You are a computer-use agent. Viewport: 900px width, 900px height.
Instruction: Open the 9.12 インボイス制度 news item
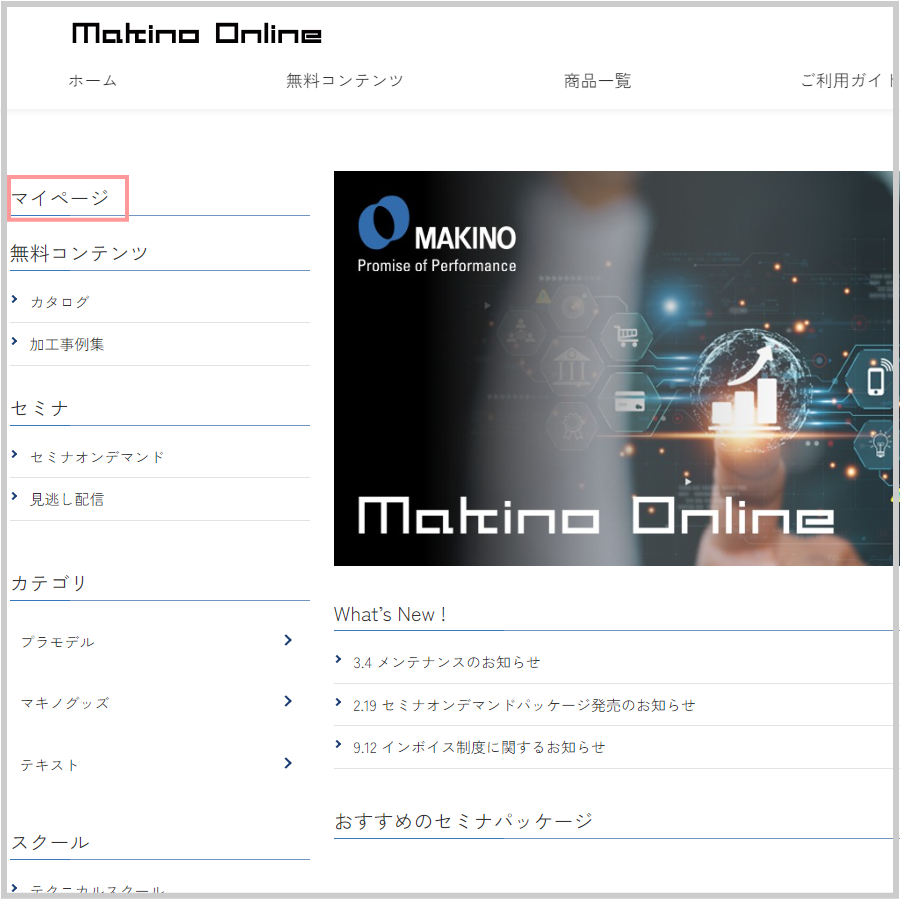click(x=479, y=747)
